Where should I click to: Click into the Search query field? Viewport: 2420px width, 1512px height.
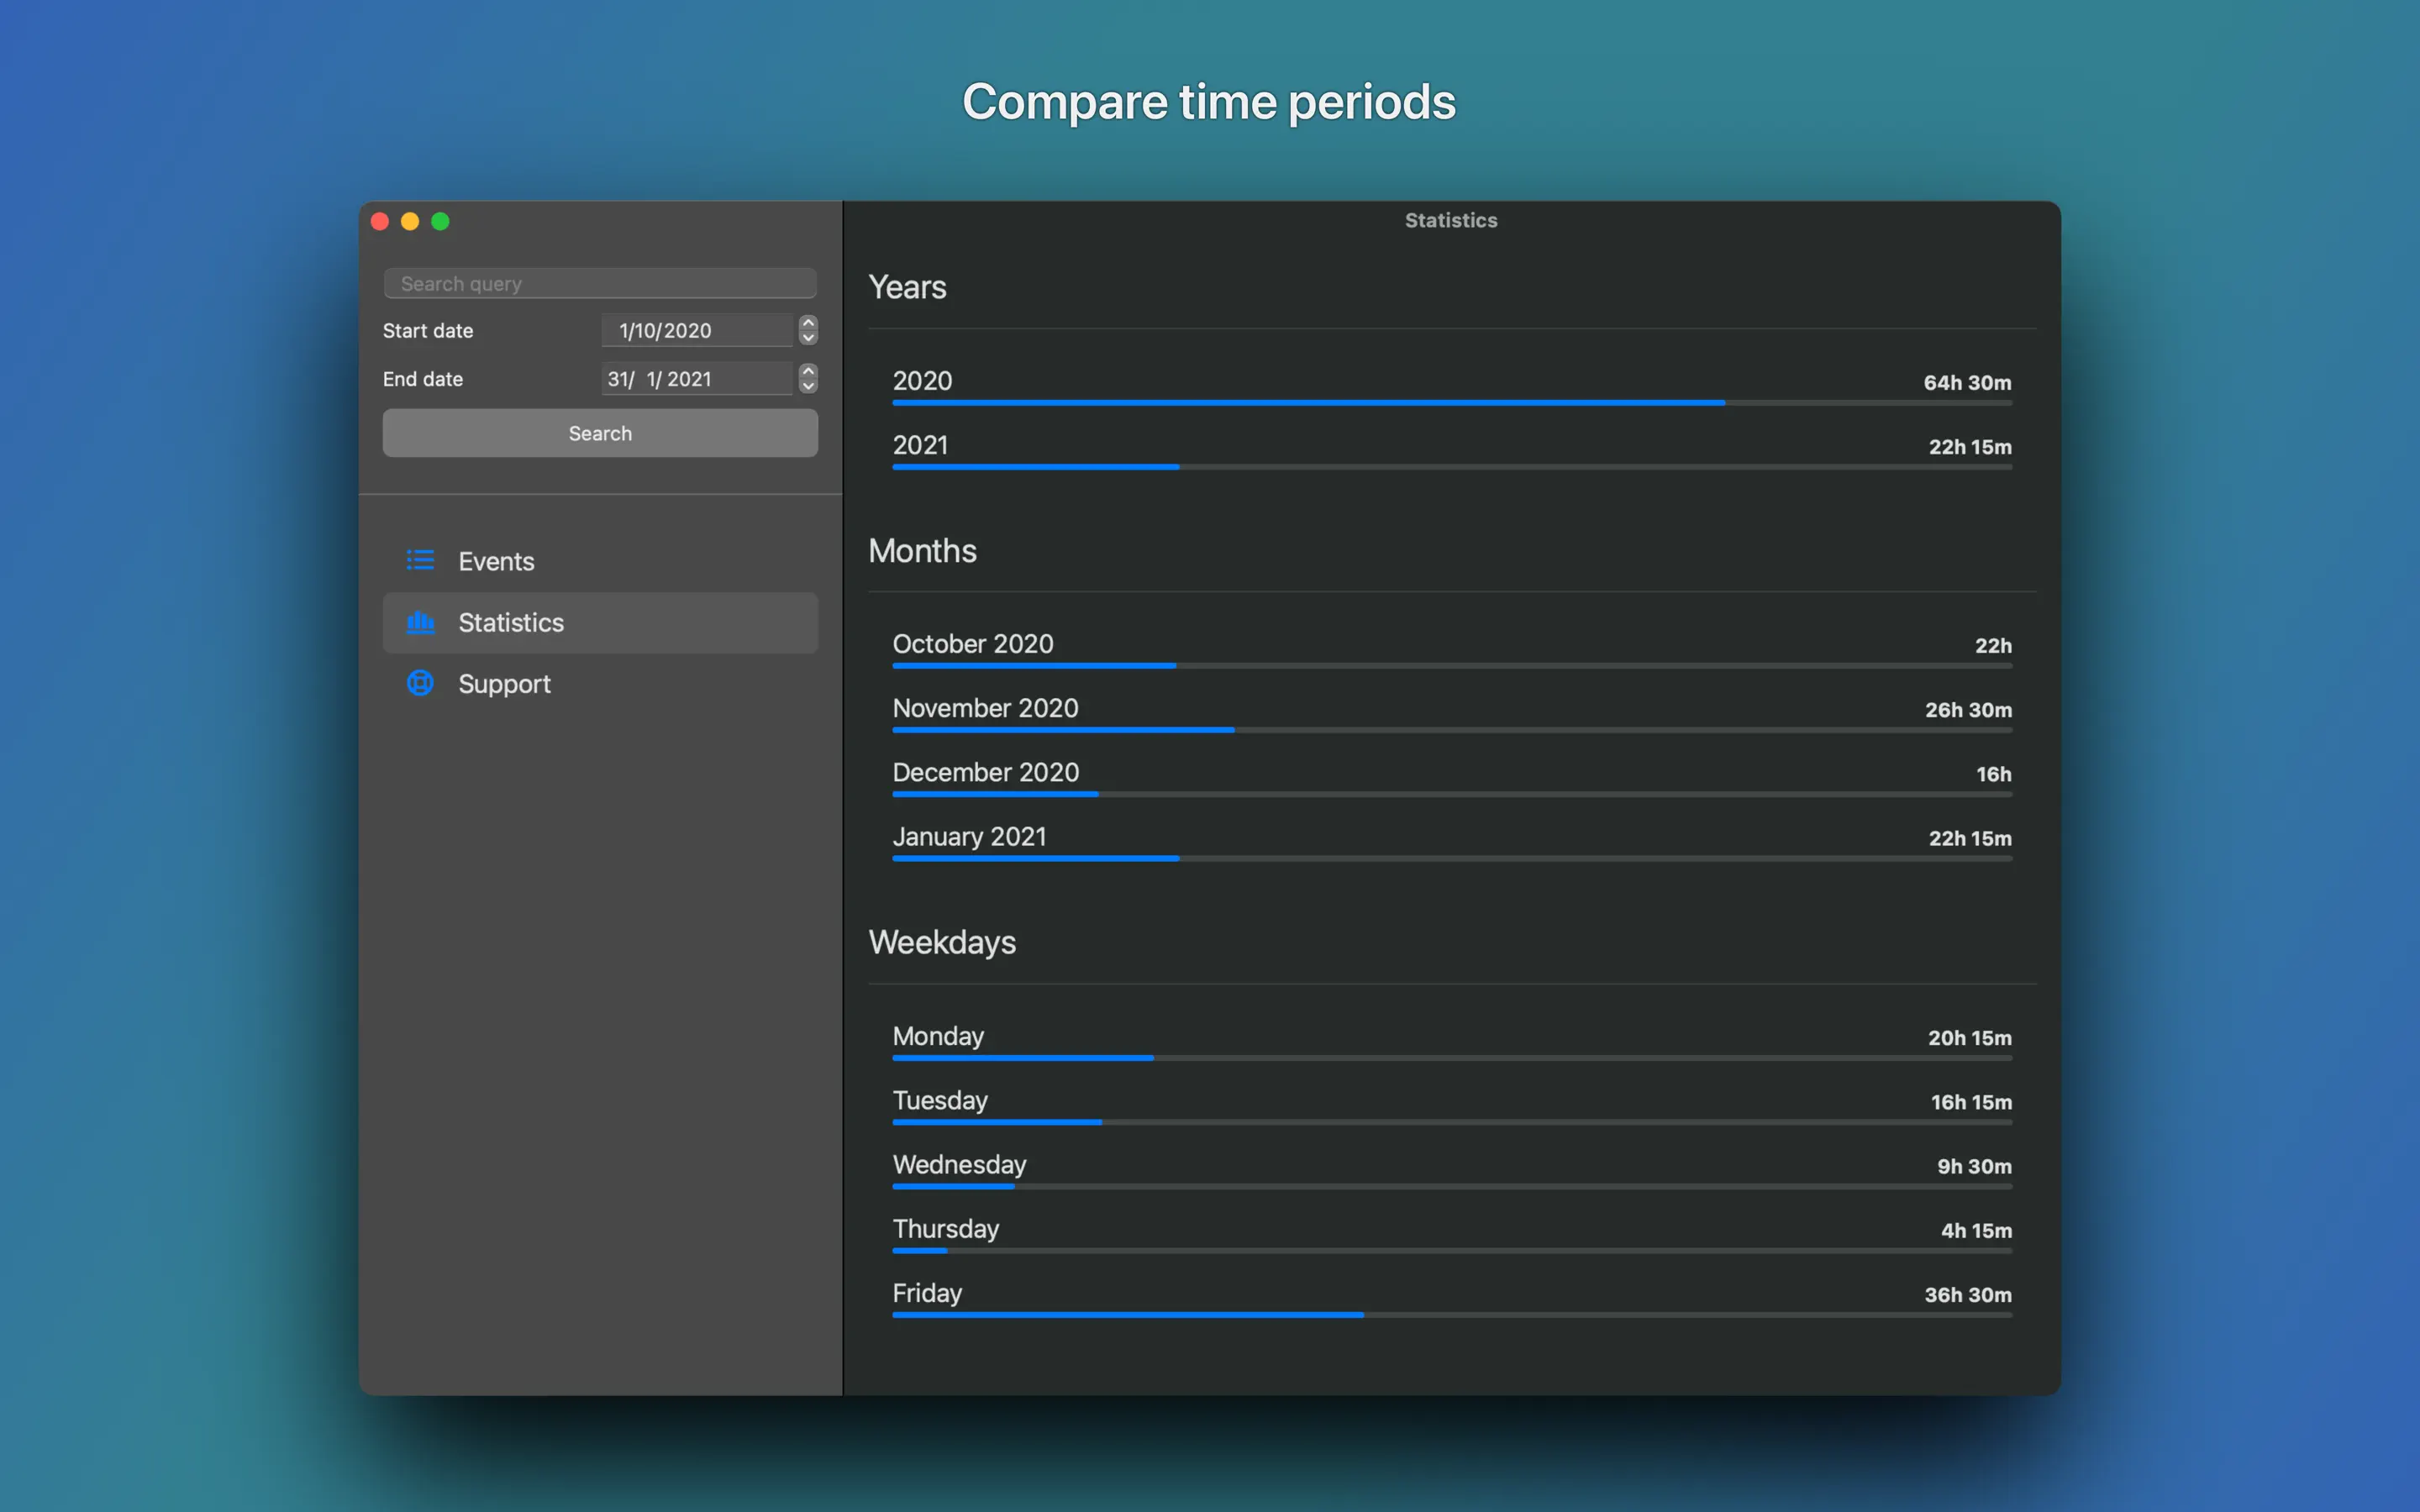tap(600, 284)
